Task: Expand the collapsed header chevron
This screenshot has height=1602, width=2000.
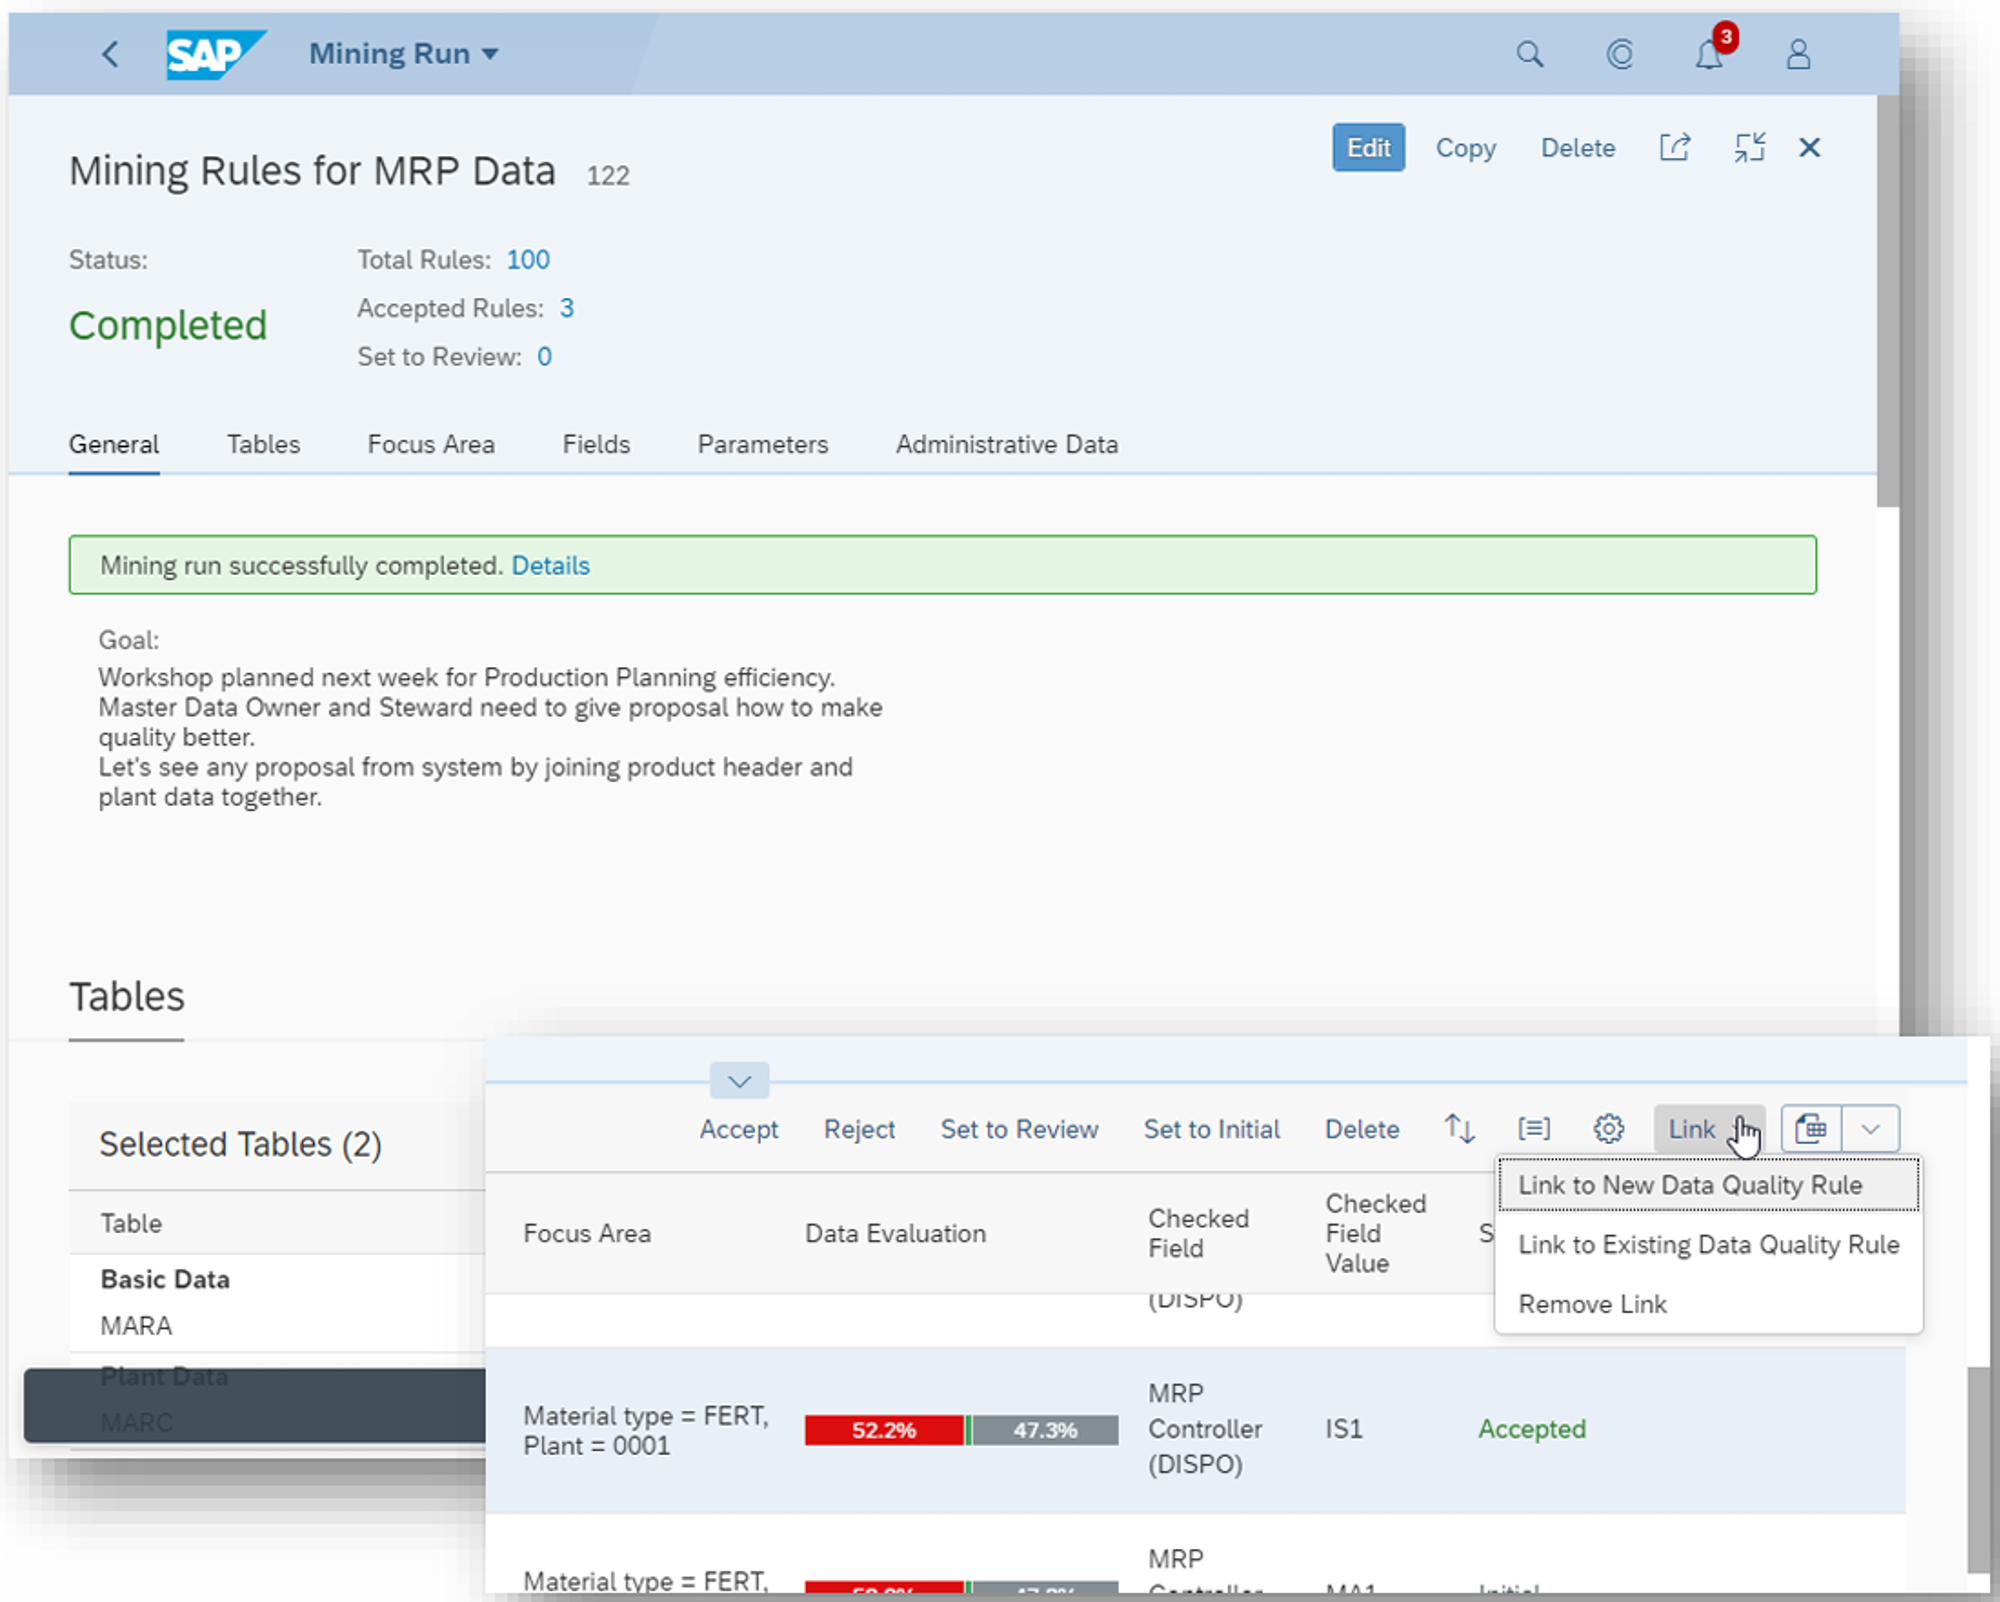Action: pyautogui.click(x=739, y=1081)
